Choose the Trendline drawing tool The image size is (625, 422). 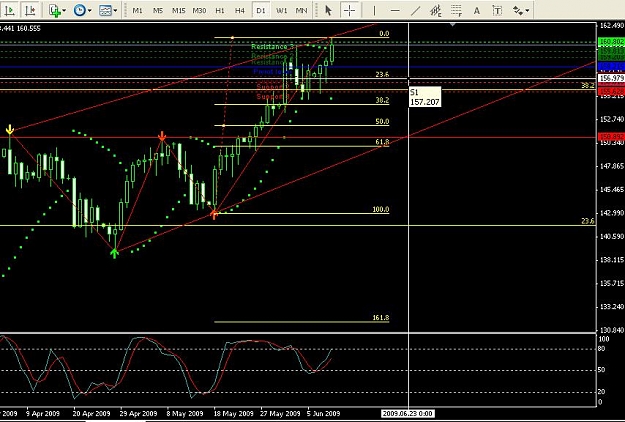pos(415,10)
